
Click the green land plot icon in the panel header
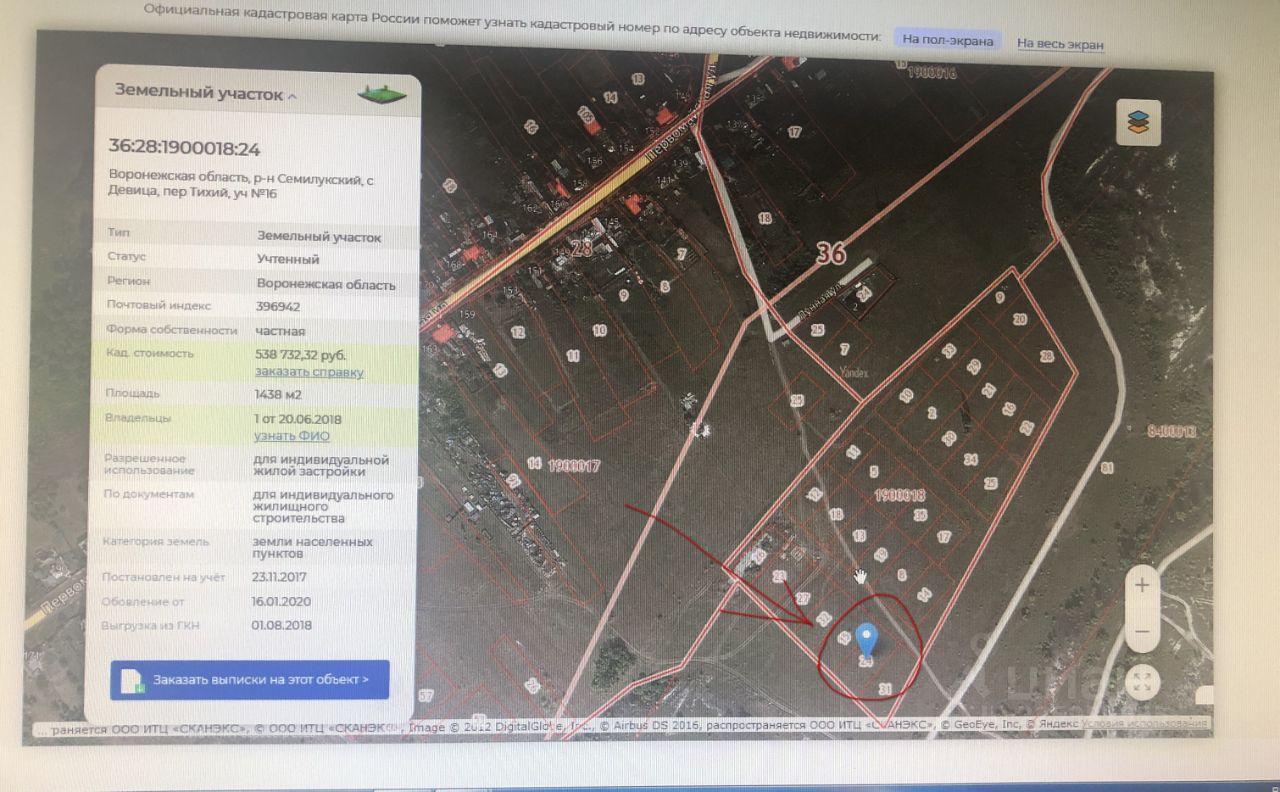point(382,93)
